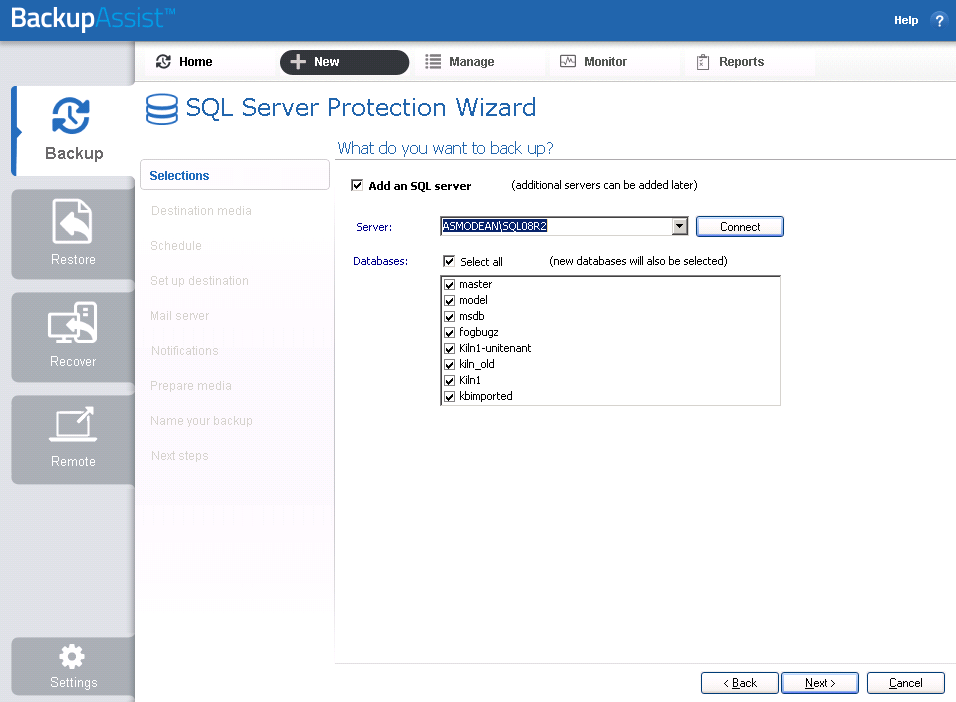The height and width of the screenshot is (702, 956).
Task: Click the Home refresh icon
Action: coord(163,62)
